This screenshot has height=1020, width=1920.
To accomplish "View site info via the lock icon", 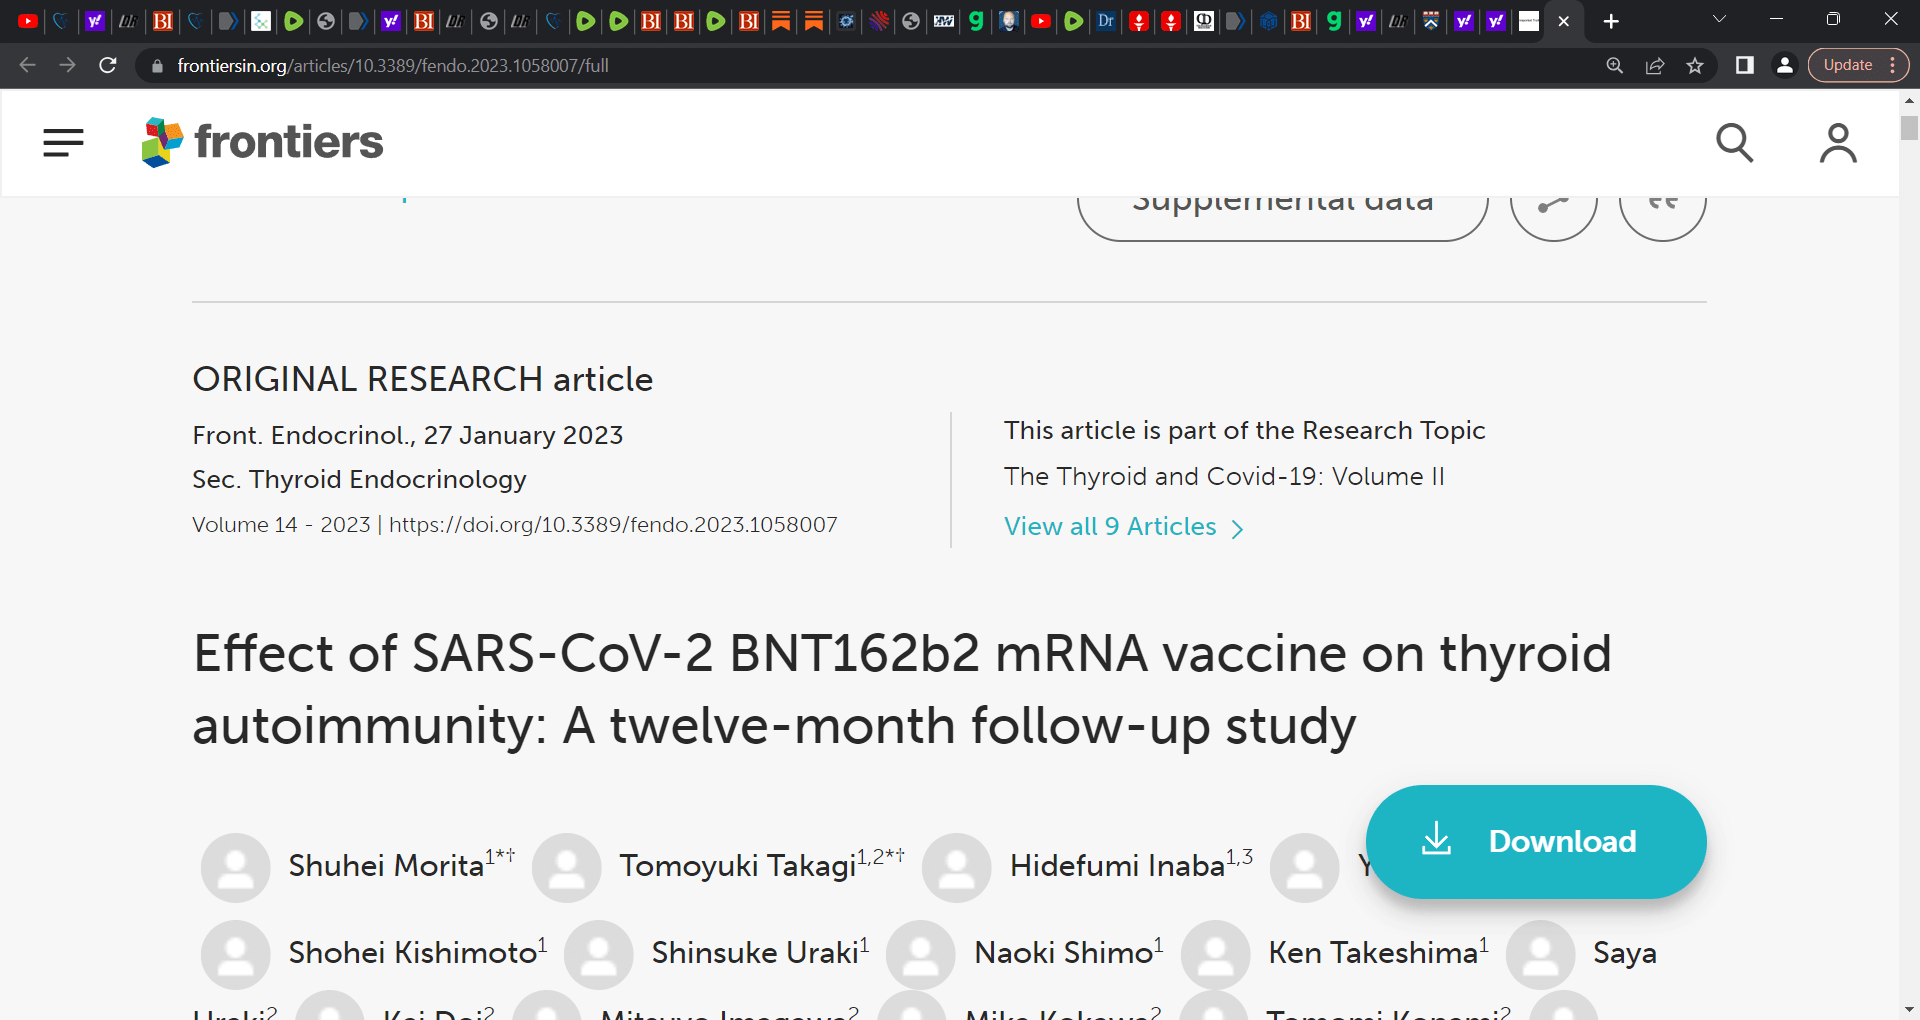I will tap(157, 66).
